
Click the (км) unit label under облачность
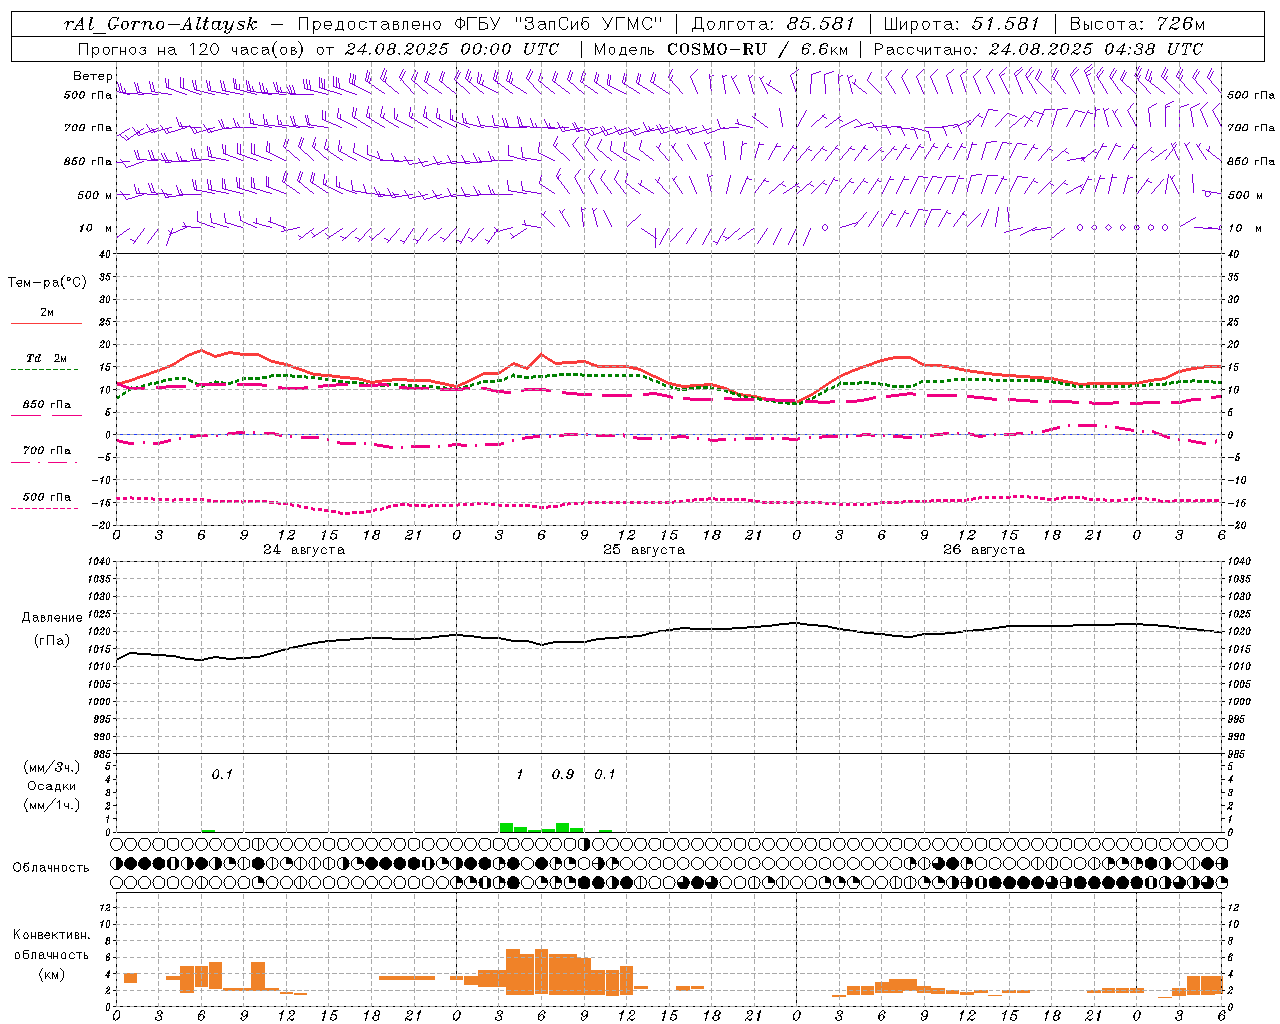51,973
